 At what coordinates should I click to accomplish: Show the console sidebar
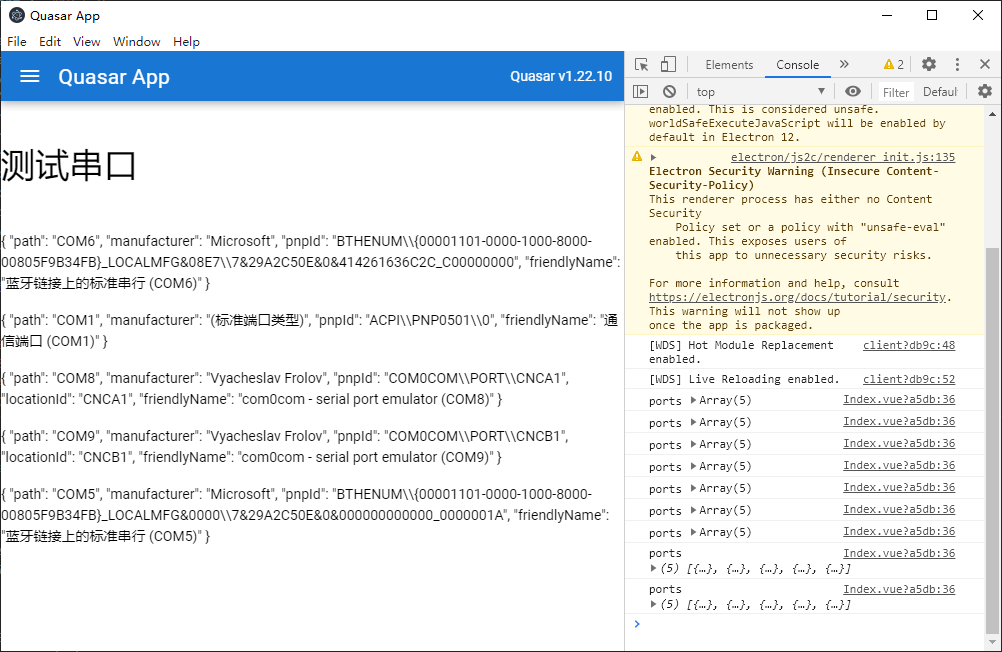click(x=640, y=91)
